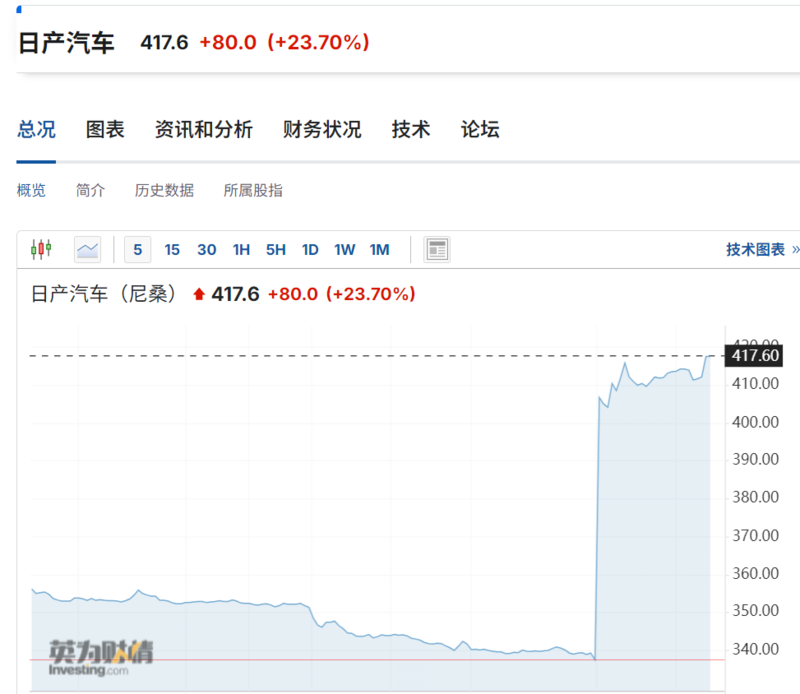Switch chart to candlestick view icon

coord(41,250)
